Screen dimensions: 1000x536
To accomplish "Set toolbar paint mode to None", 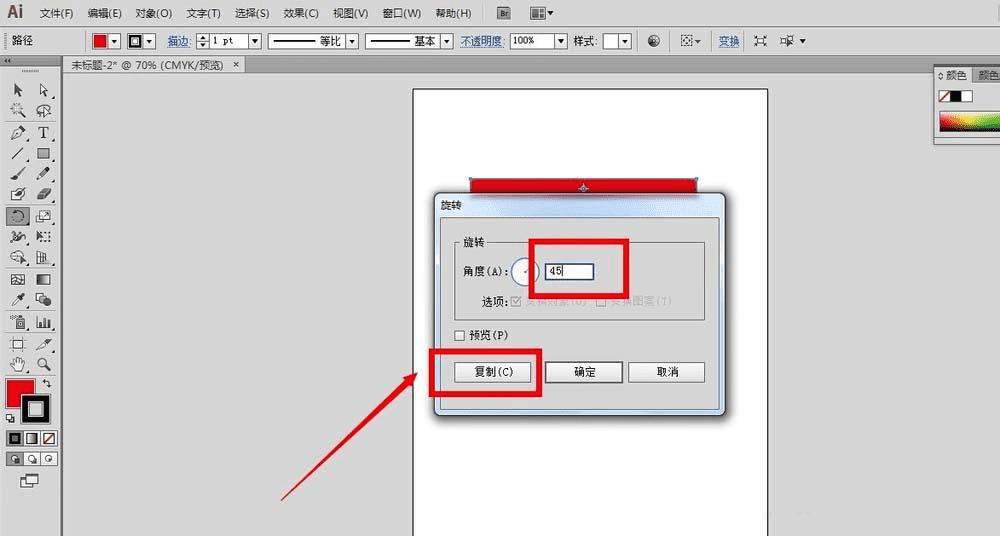I will [49, 438].
